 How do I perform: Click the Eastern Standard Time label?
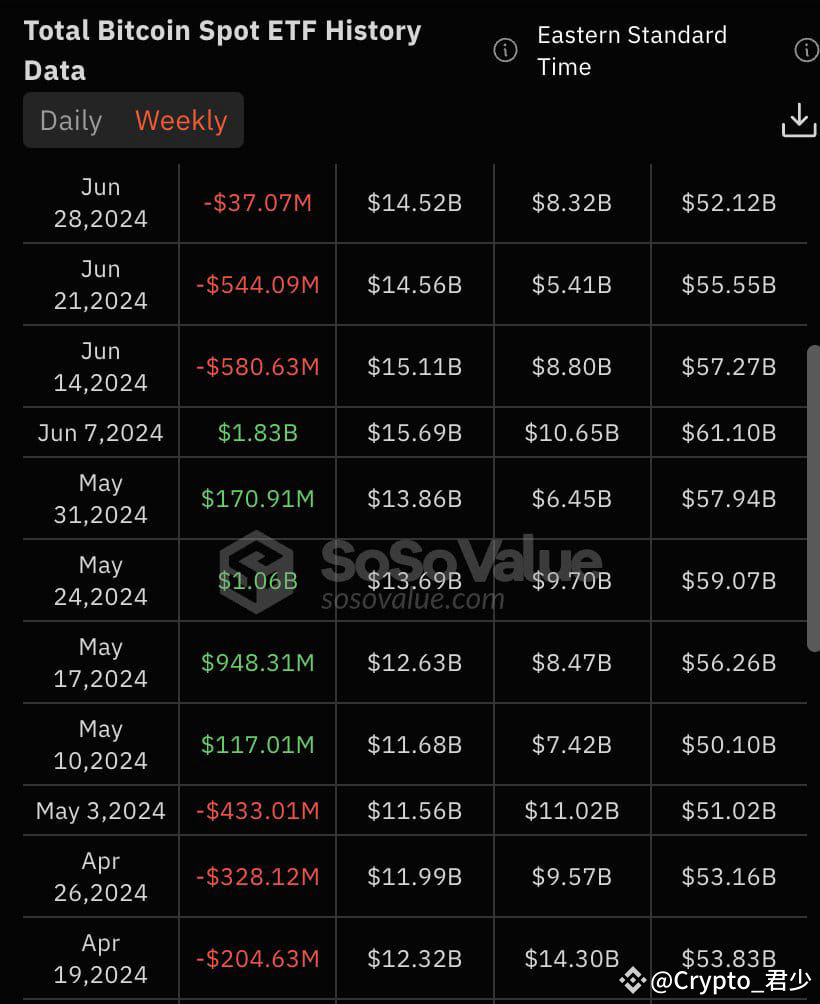[632, 51]
